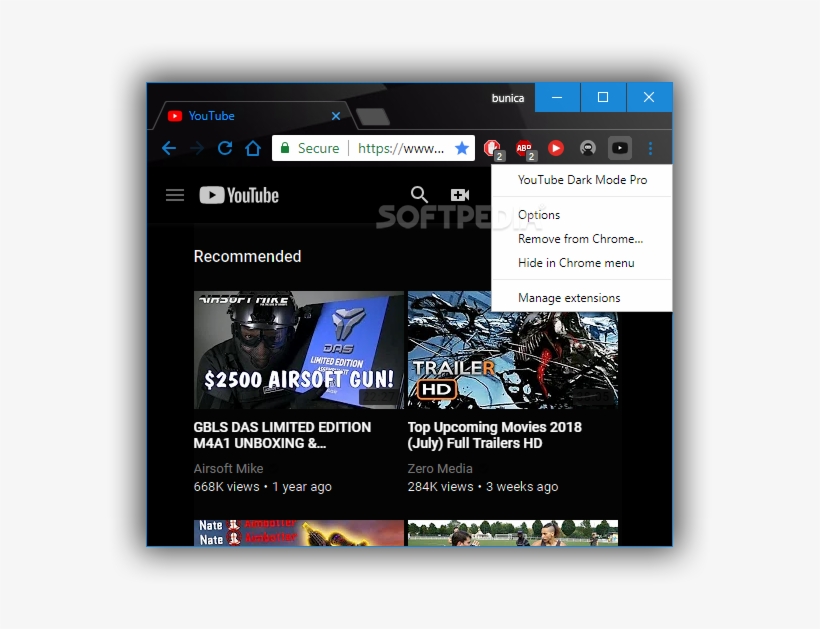Click the bunica profile name button
The height and width of the screenshot is (629, 820).
508,98
